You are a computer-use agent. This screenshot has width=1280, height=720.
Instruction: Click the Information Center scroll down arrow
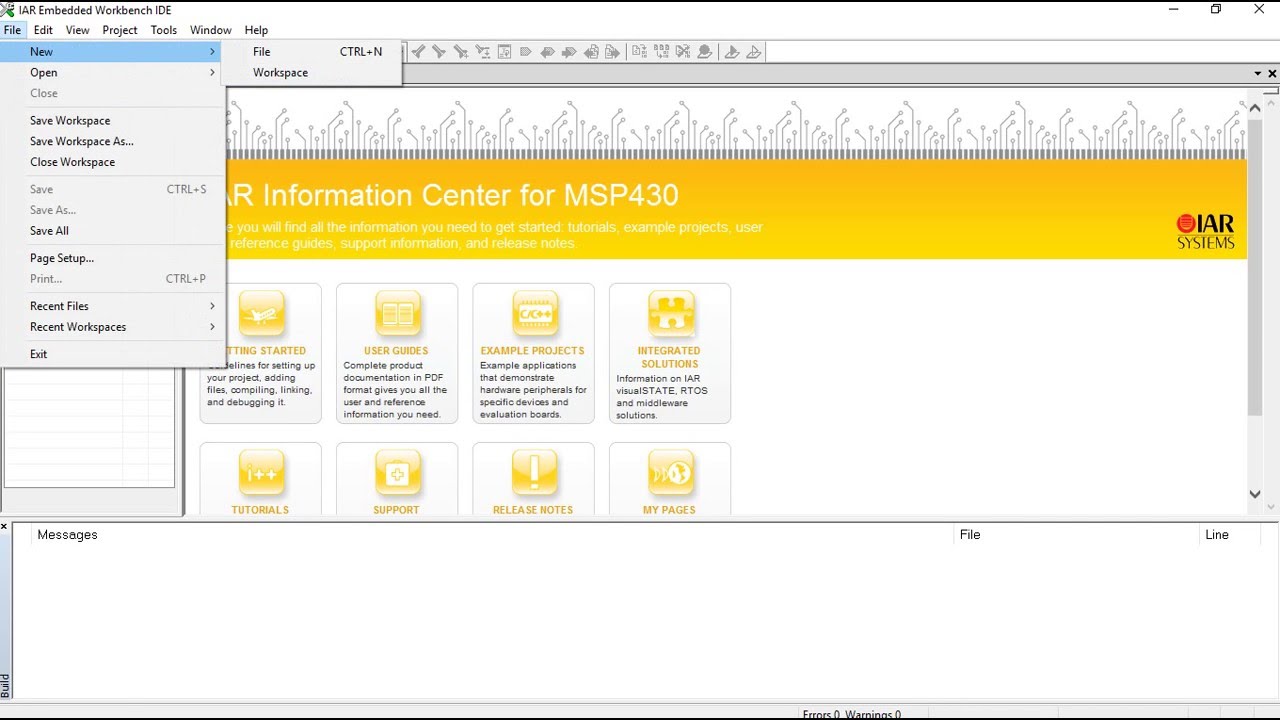pyautogui.click(x=1255, y=493)
